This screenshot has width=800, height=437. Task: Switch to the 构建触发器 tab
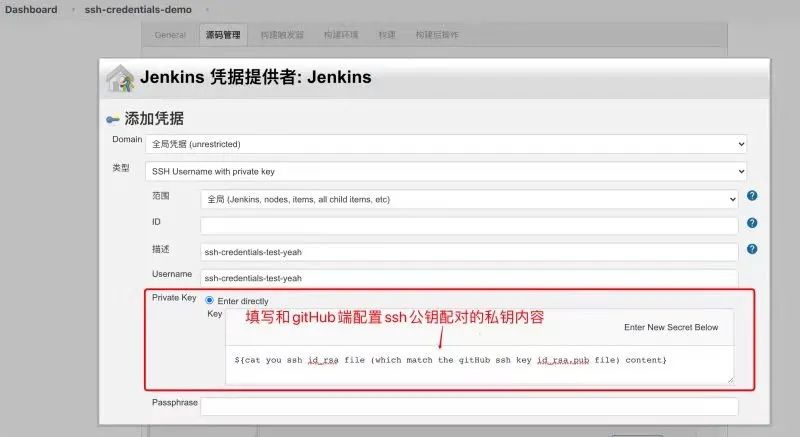point(282,35)
